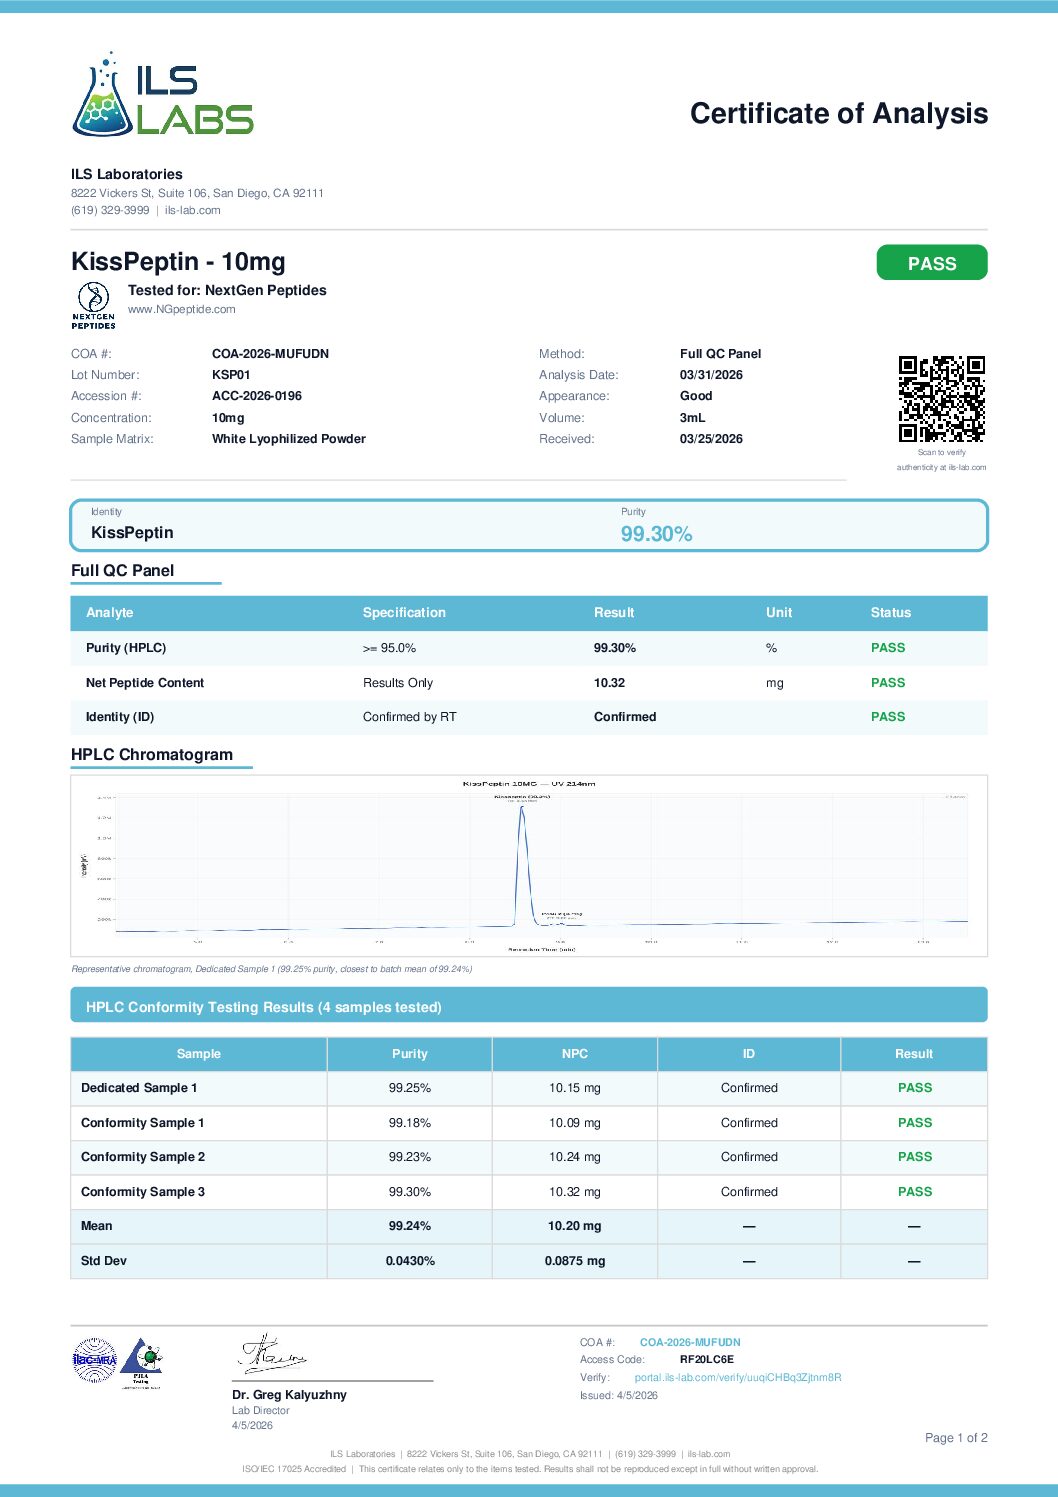Click the 'Purity (HPLC)' row label
The image size is (1058, 1497).
[x=126, y=648]
